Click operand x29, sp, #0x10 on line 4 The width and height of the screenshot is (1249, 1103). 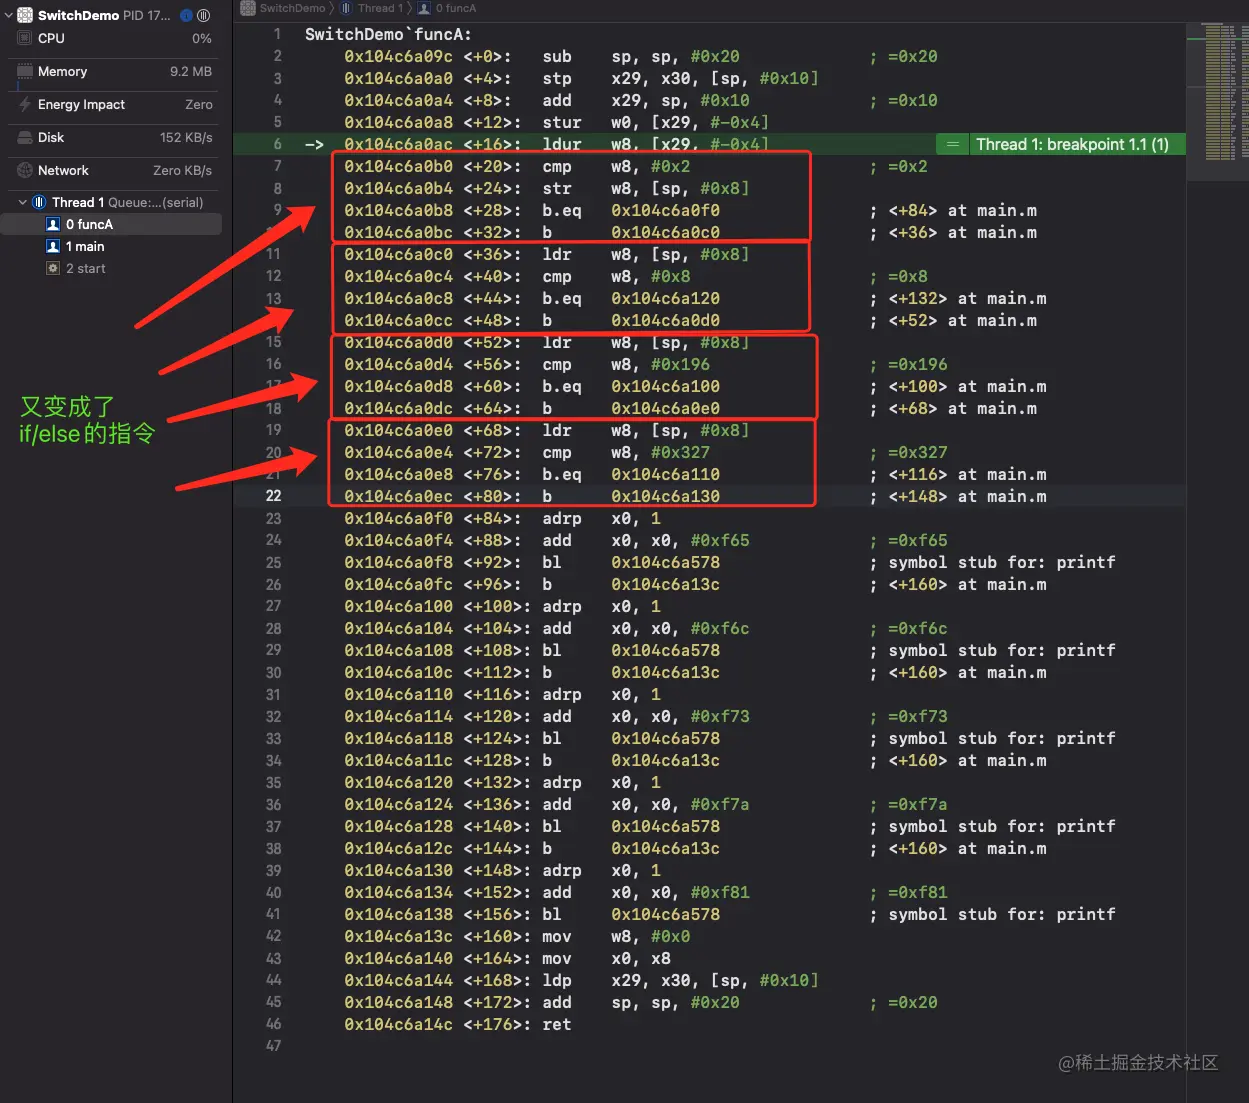tap(680, 100)
